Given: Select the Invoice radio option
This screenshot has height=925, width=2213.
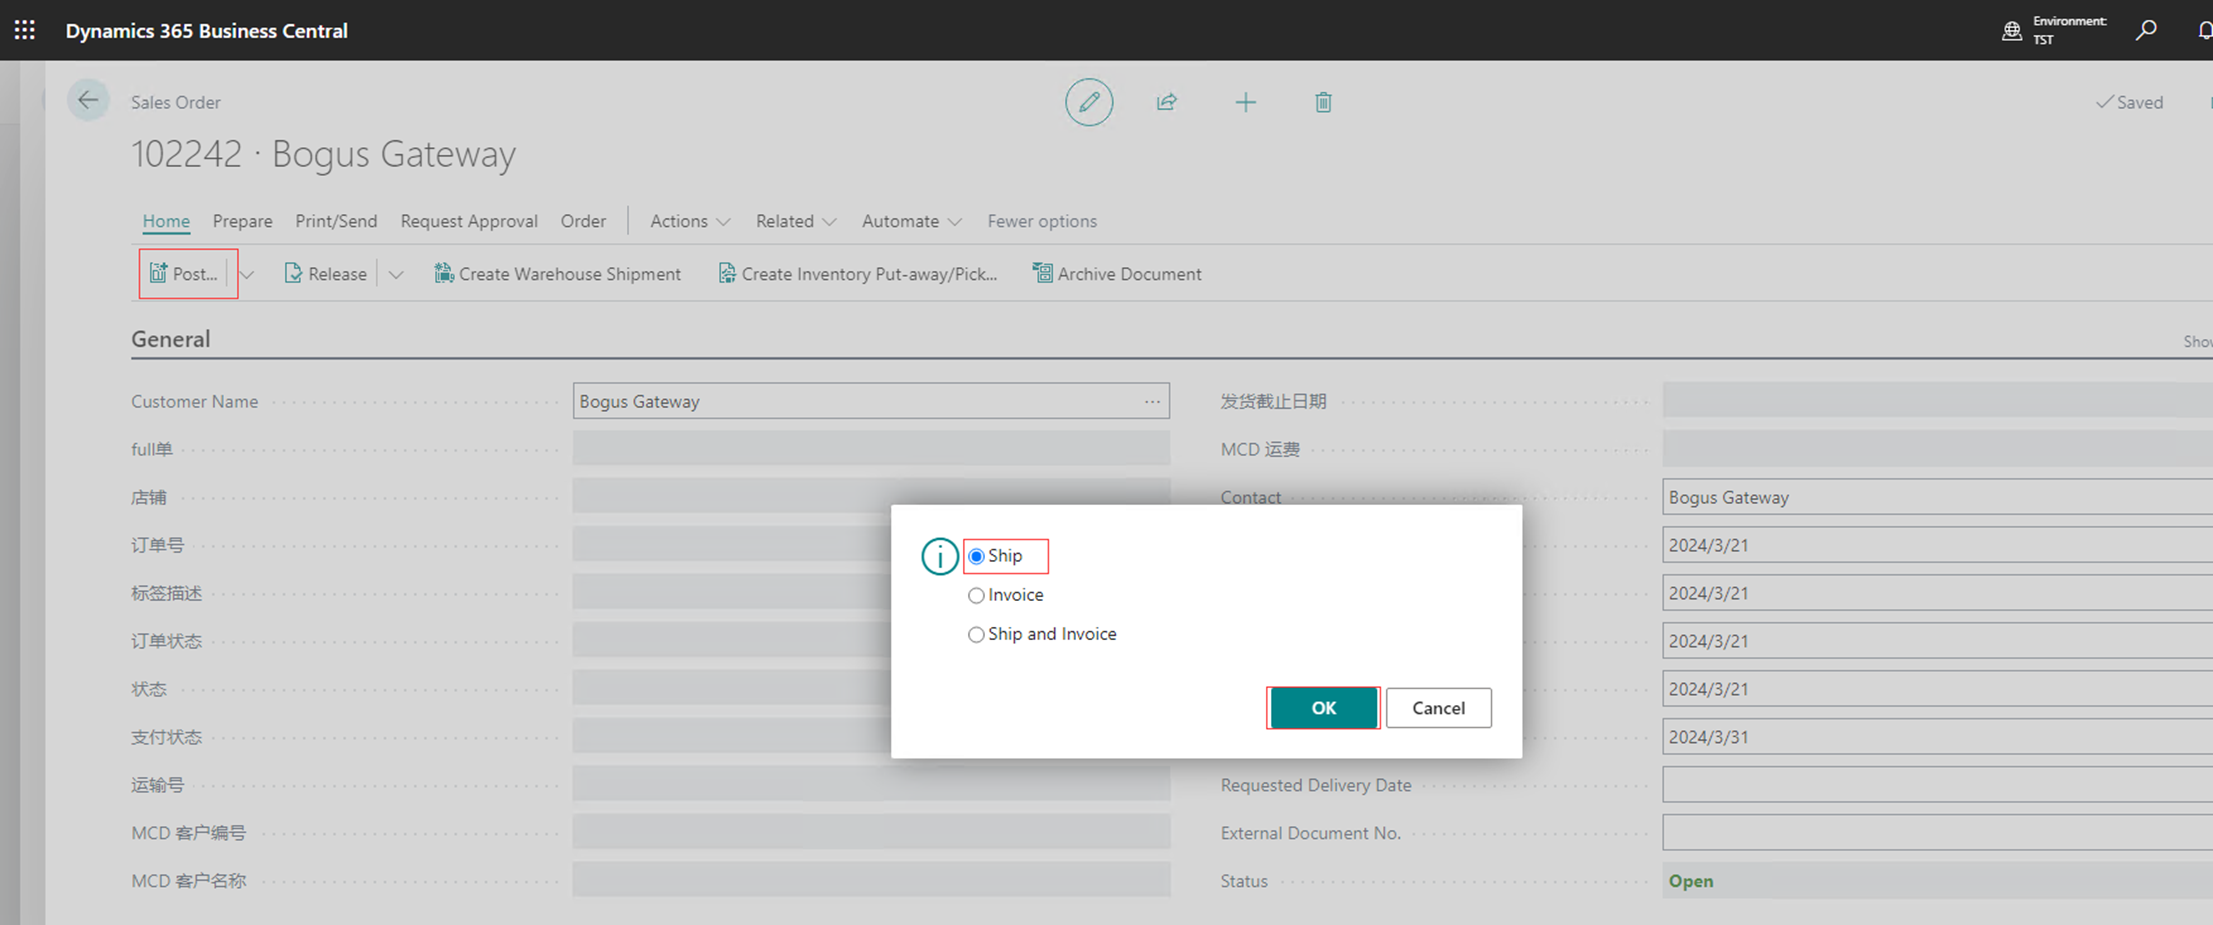Looking at the screenshot, I should (976, 595).
